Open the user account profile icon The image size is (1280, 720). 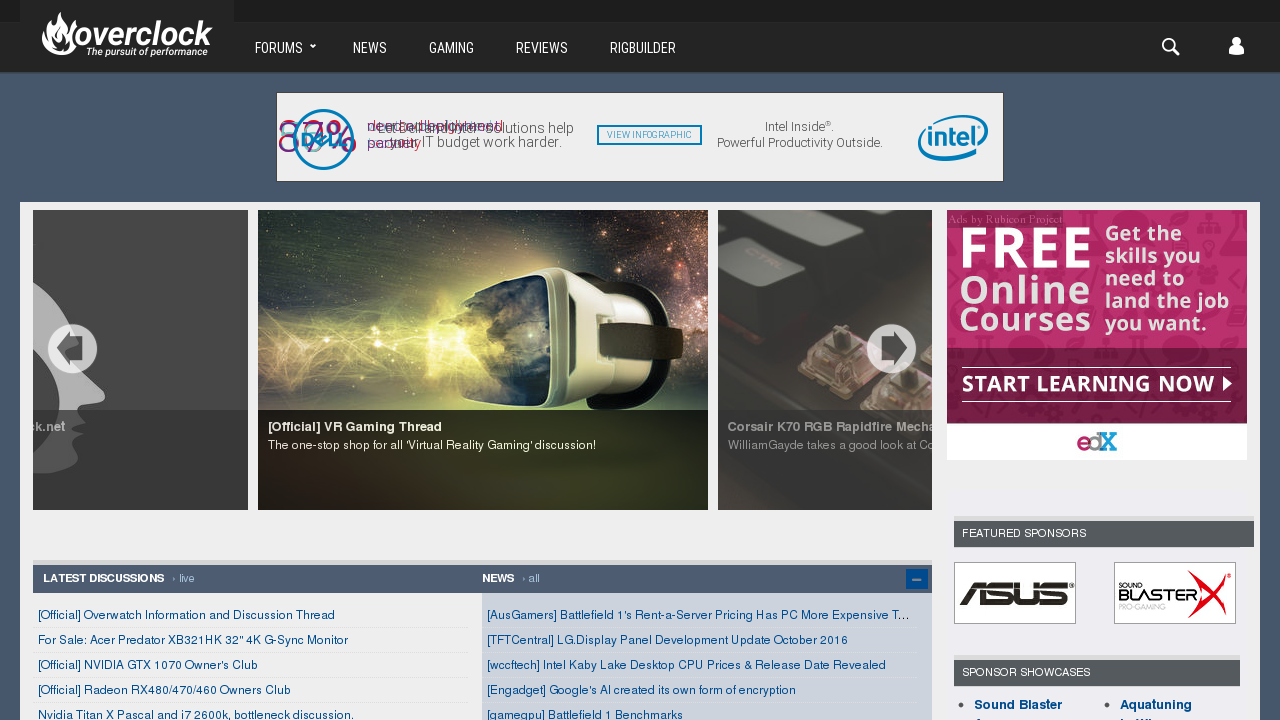(1236, 47)
